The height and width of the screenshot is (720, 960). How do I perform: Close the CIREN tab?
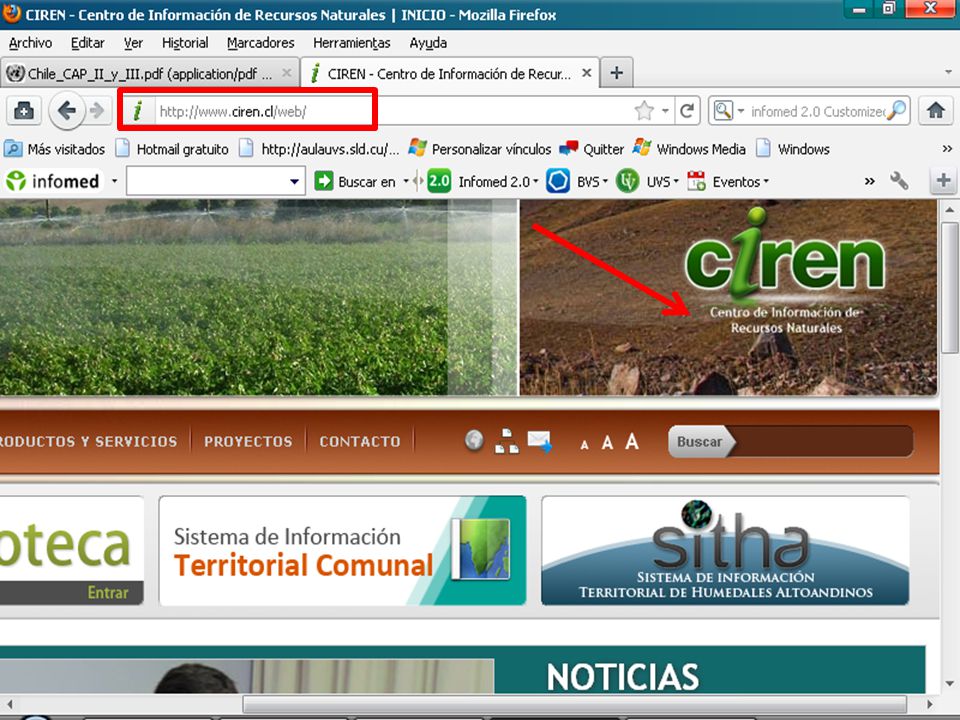pyautogui.click(x=586, y=73)
